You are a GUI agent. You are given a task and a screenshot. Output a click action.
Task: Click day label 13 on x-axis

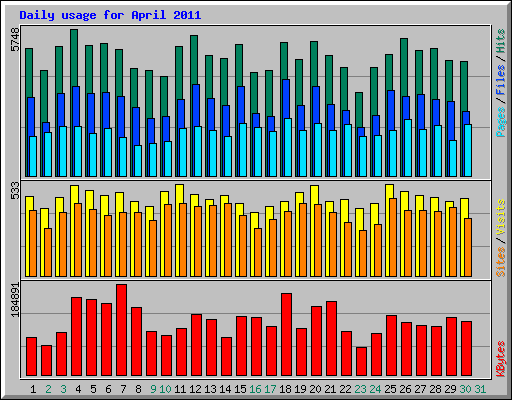210,389
